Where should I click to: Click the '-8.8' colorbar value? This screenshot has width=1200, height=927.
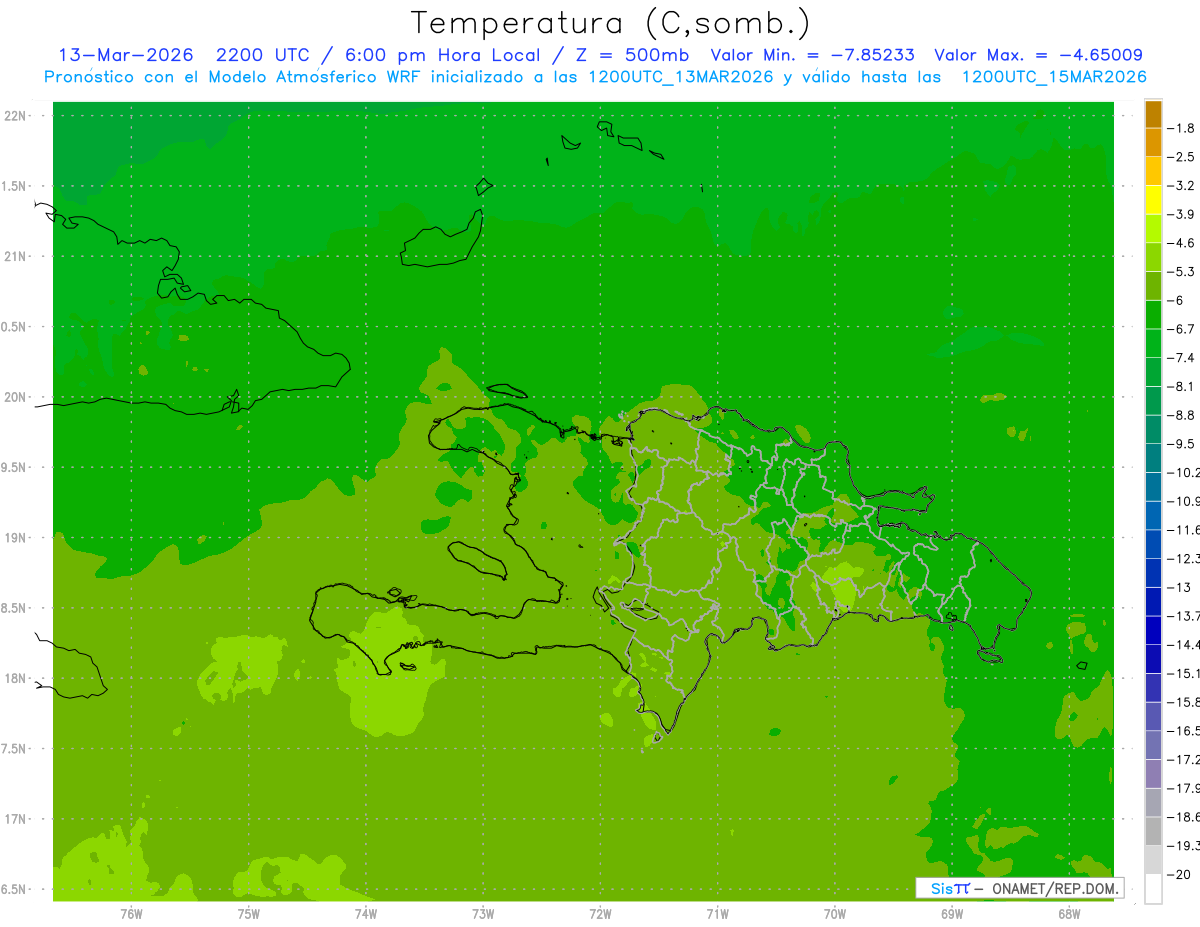tap(1181, 415)
